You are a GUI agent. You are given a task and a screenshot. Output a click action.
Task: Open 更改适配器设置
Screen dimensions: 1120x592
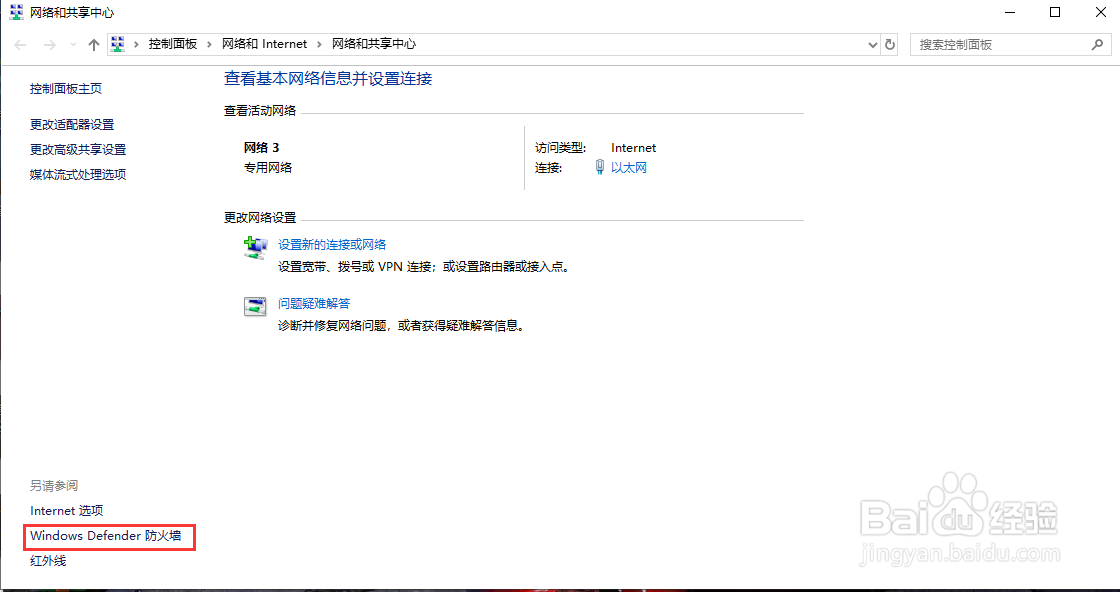pyautogui.click(x=73, y=124)
